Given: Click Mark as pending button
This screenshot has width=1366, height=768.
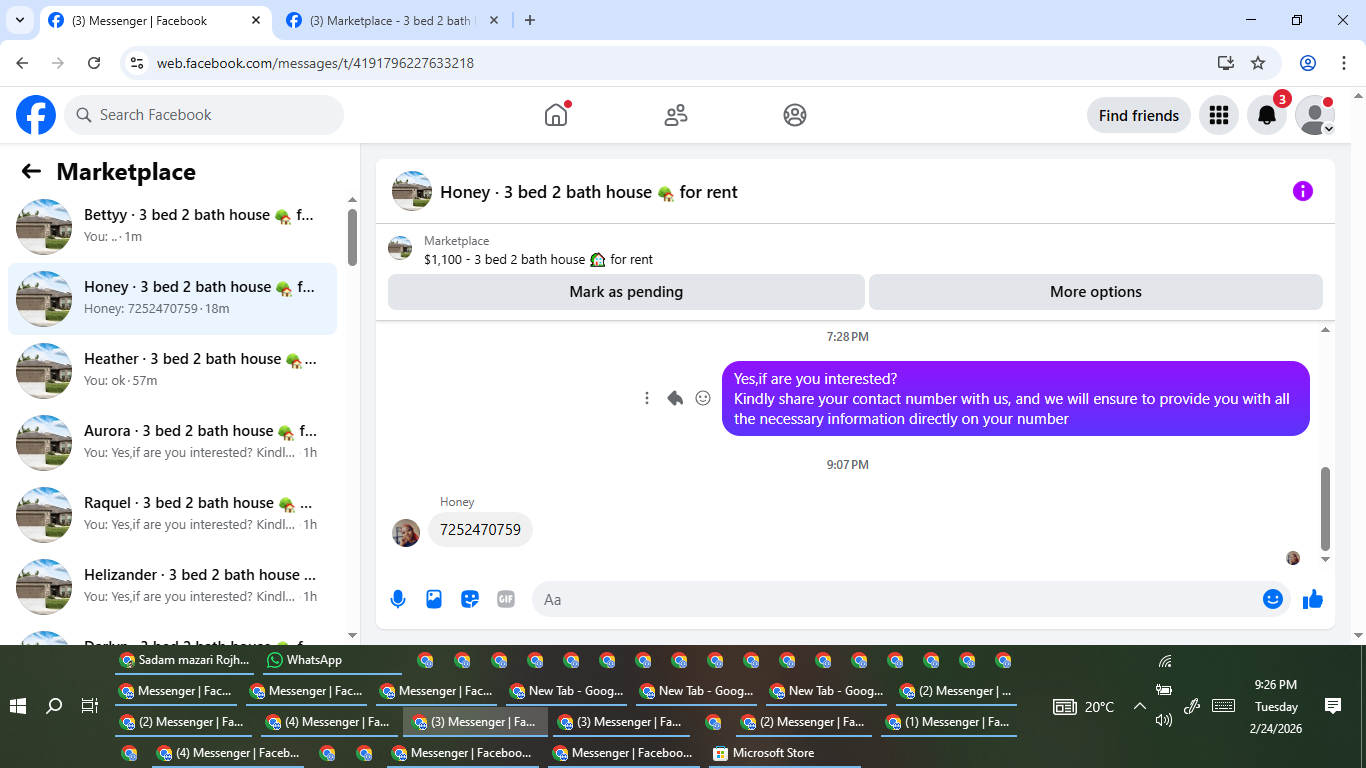Looking at the screenshot, I should point(626,292).
